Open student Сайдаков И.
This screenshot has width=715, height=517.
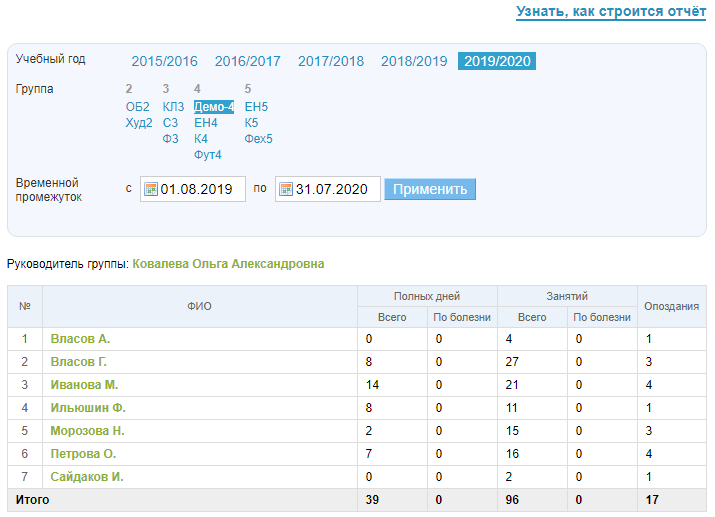[87, 476]
